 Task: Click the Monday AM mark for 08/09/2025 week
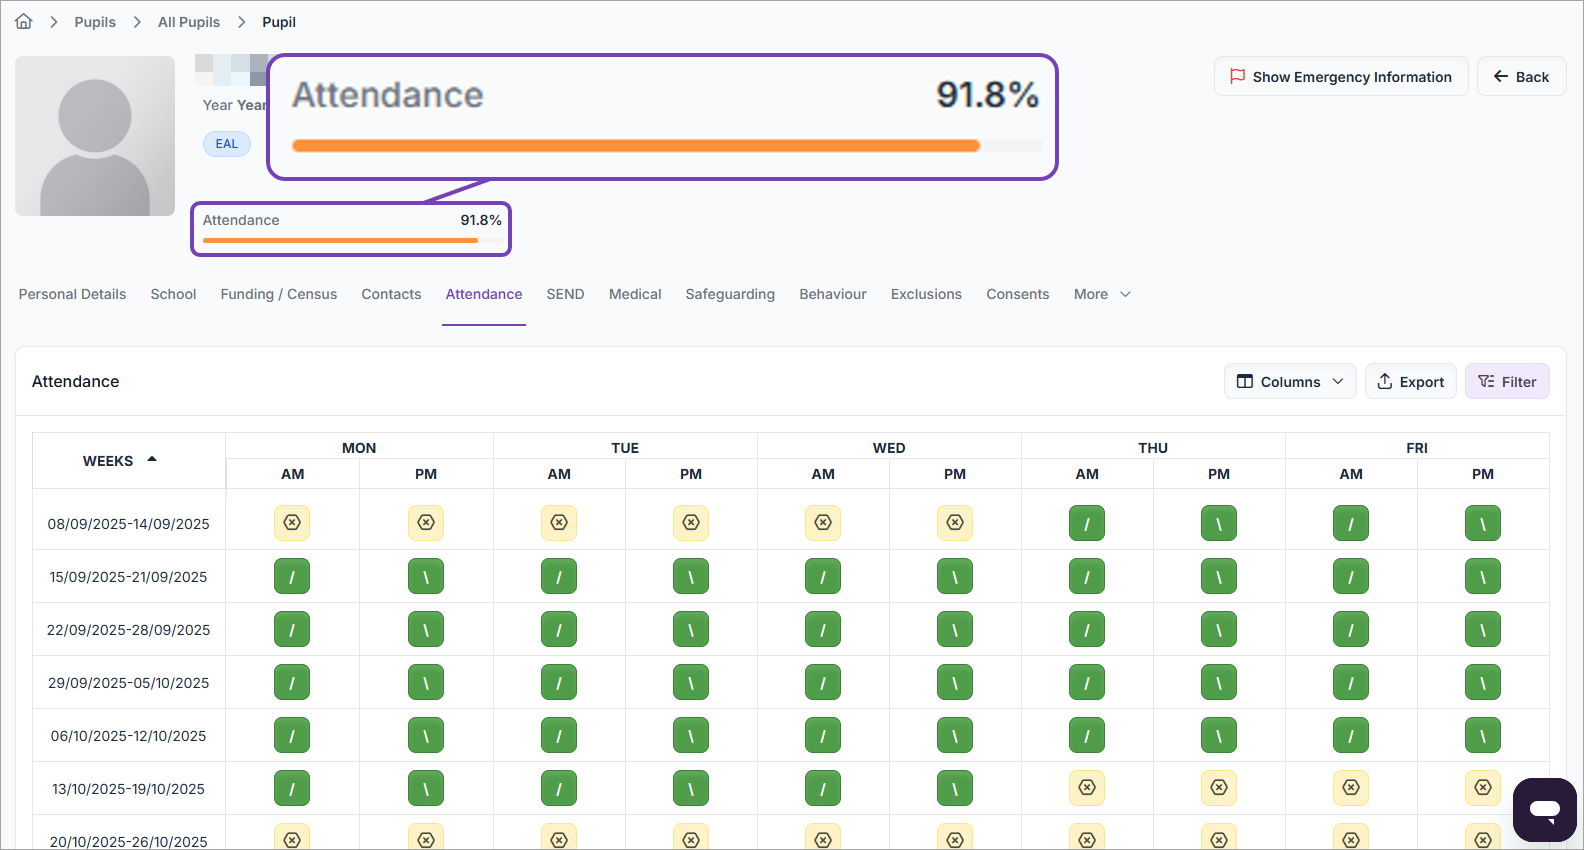[292, 522]
